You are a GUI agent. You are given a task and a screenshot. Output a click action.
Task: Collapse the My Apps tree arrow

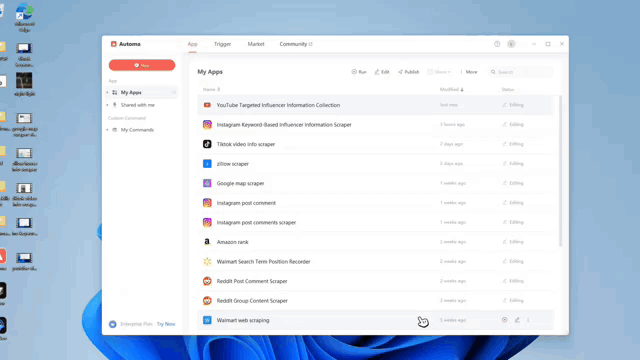click(x=107, y=93)
